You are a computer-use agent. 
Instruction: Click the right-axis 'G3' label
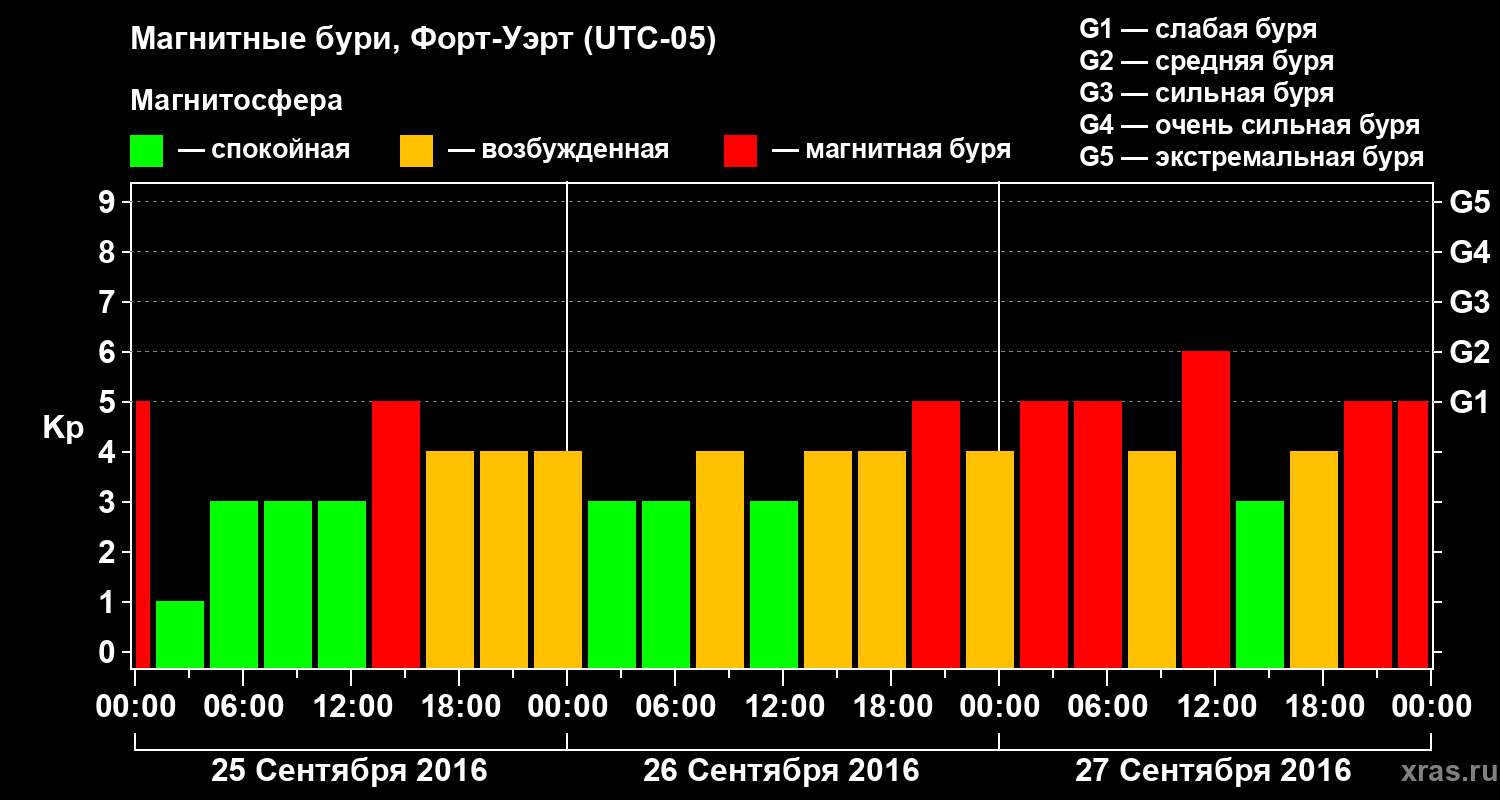(x=1470, y=302)
